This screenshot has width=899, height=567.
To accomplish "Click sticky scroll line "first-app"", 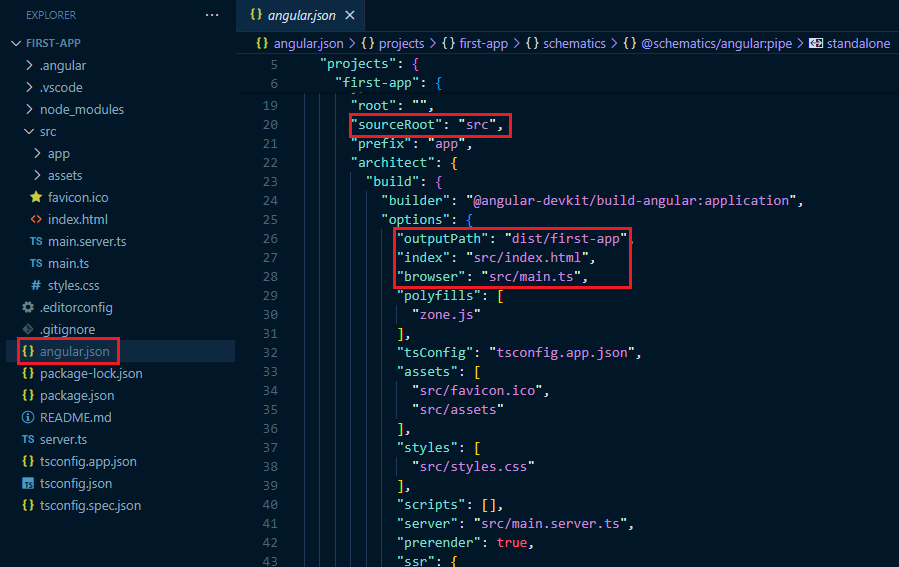I will pos(377,83).
